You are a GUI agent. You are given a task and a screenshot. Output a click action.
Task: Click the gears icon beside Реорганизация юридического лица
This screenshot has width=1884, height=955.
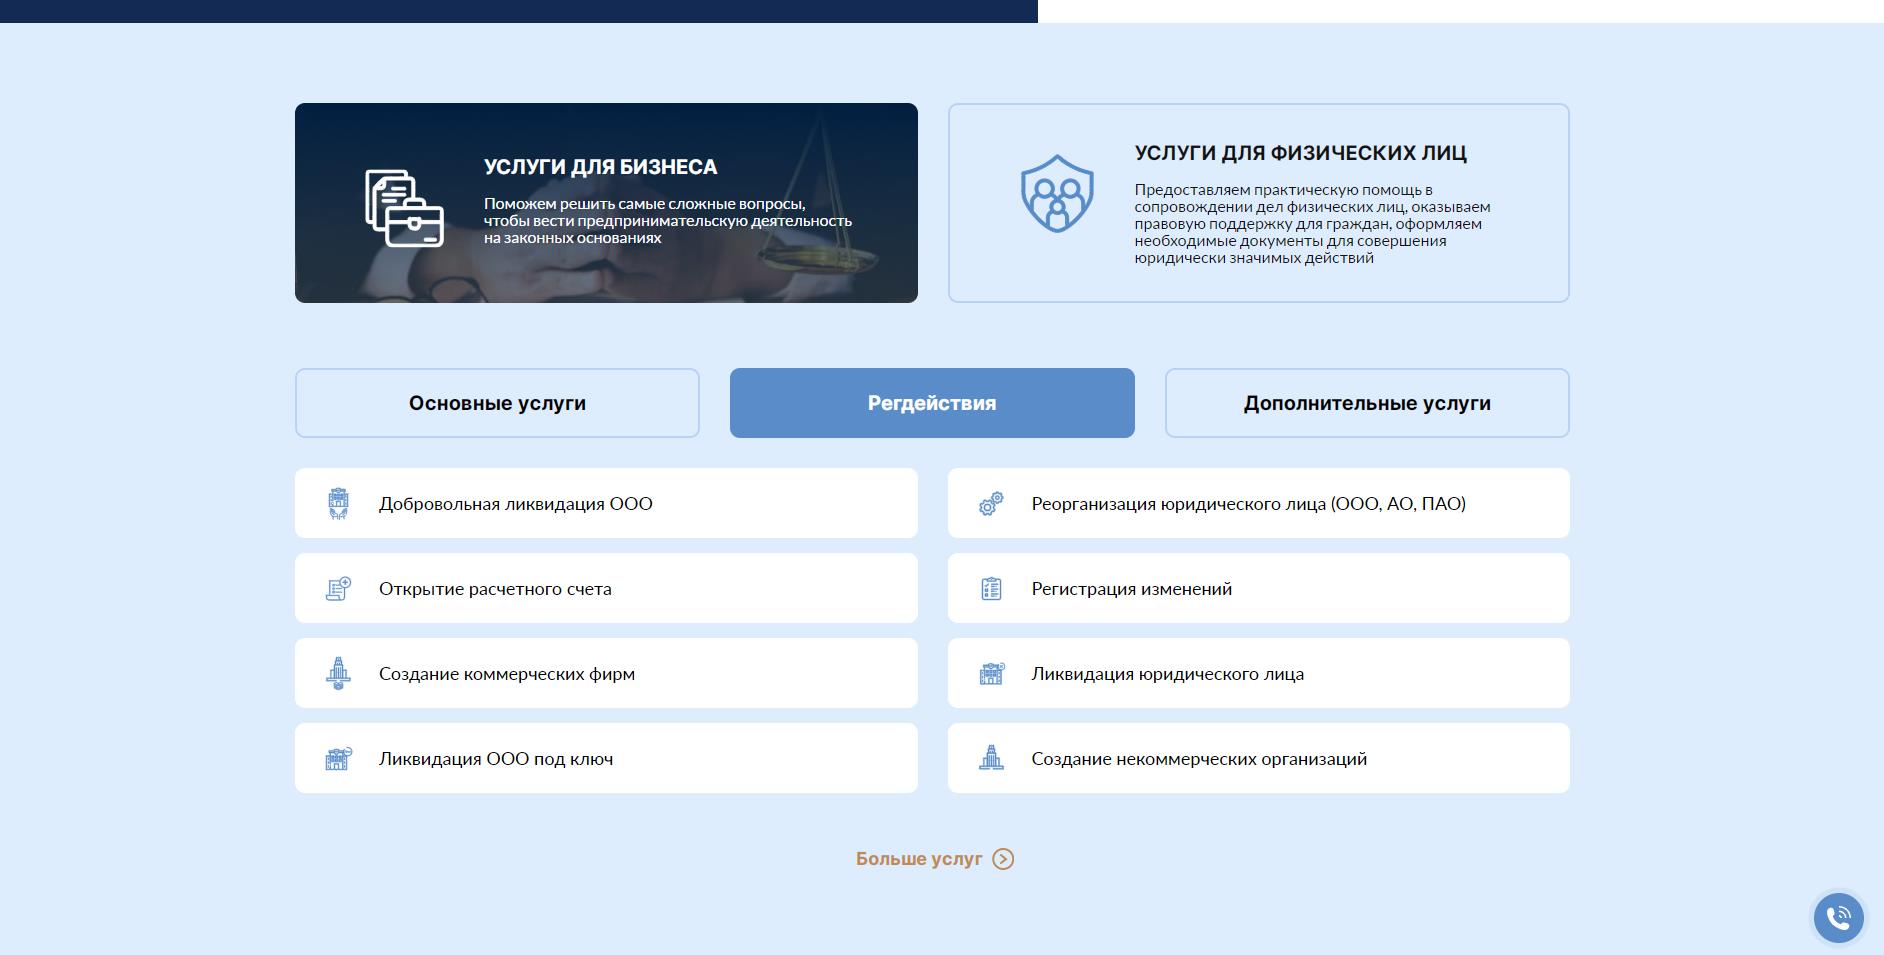click(x=991, y=503)
